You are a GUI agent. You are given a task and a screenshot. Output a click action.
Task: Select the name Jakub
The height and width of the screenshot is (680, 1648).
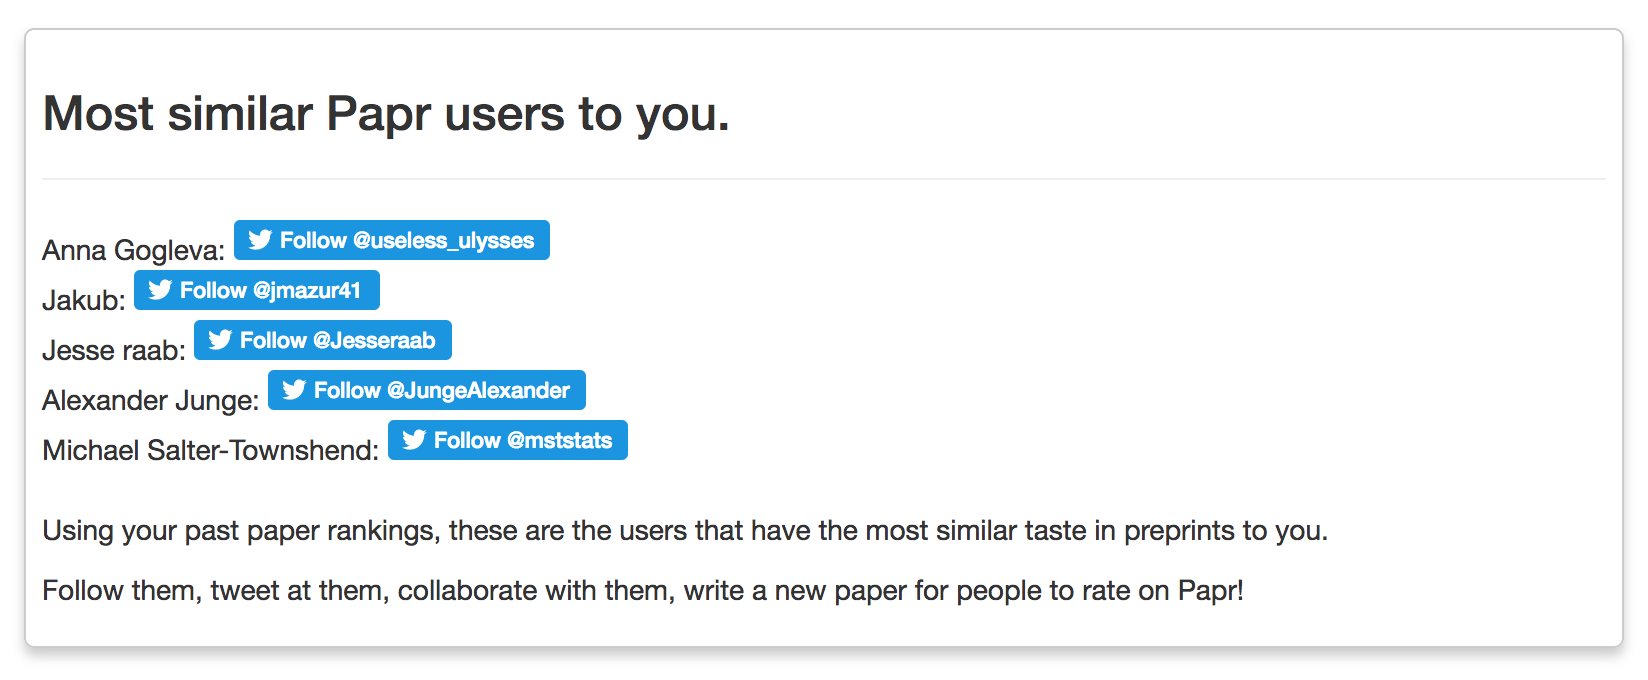coord(83,300)
